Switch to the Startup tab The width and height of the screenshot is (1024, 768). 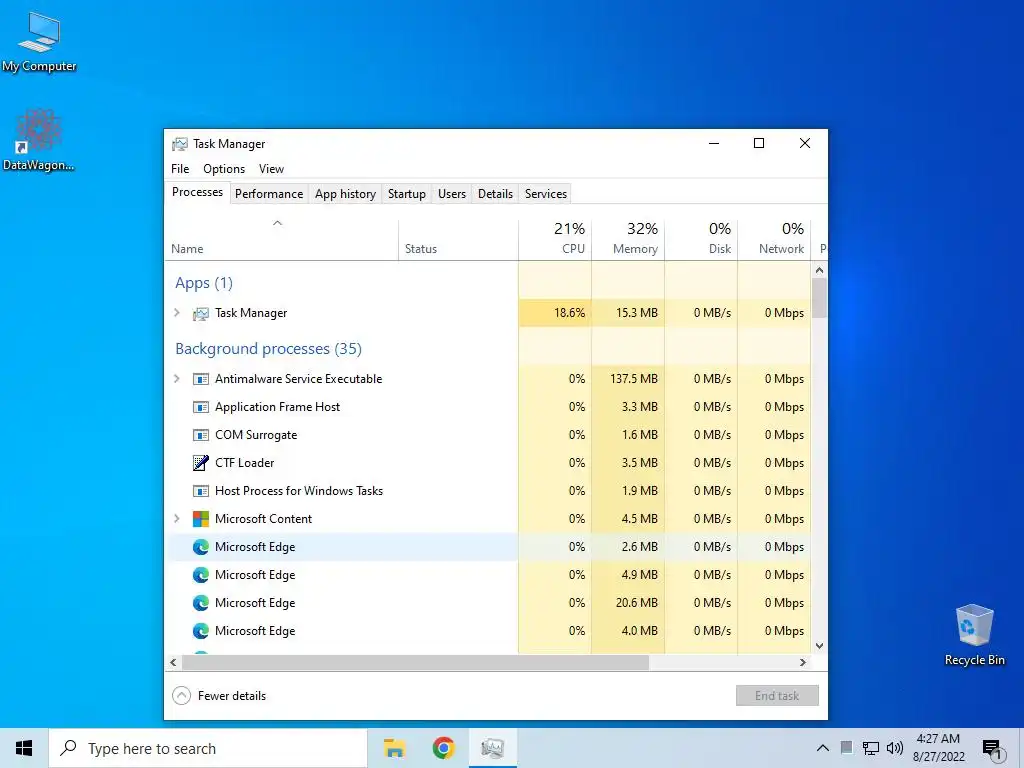tap(407, 194)
